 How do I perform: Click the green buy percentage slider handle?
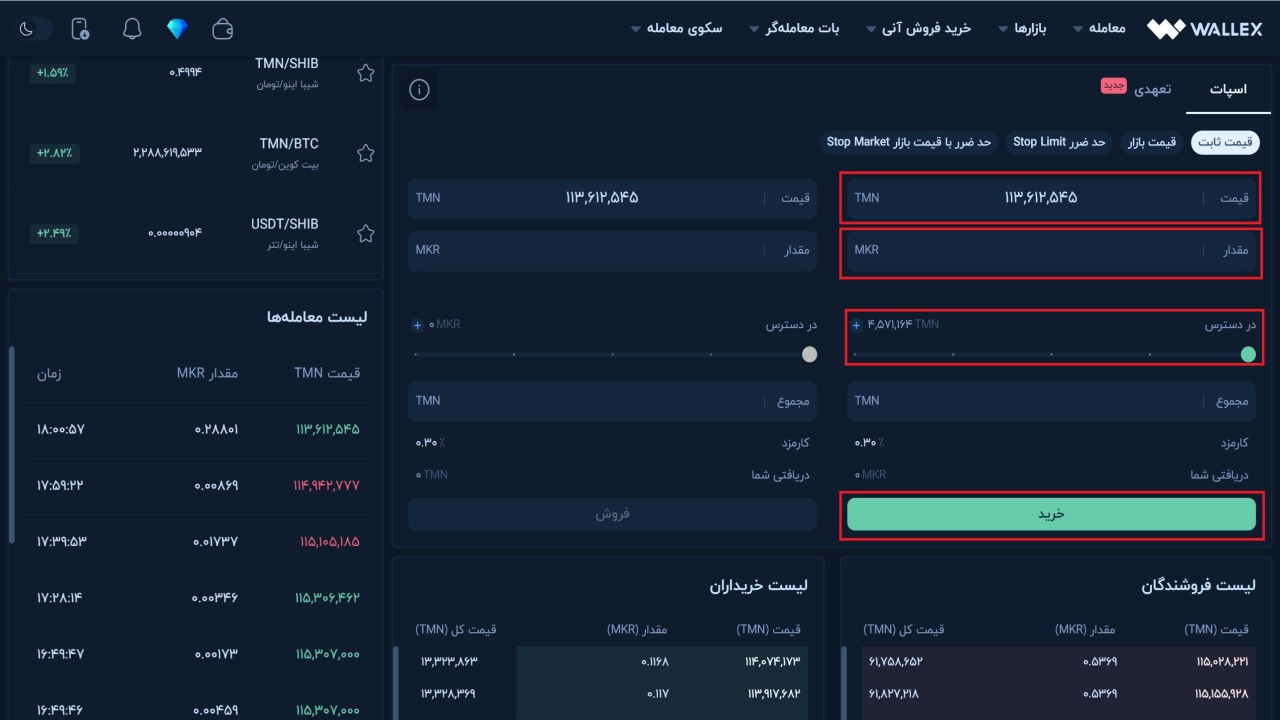pyautogui.click(x=1248, y=354)
